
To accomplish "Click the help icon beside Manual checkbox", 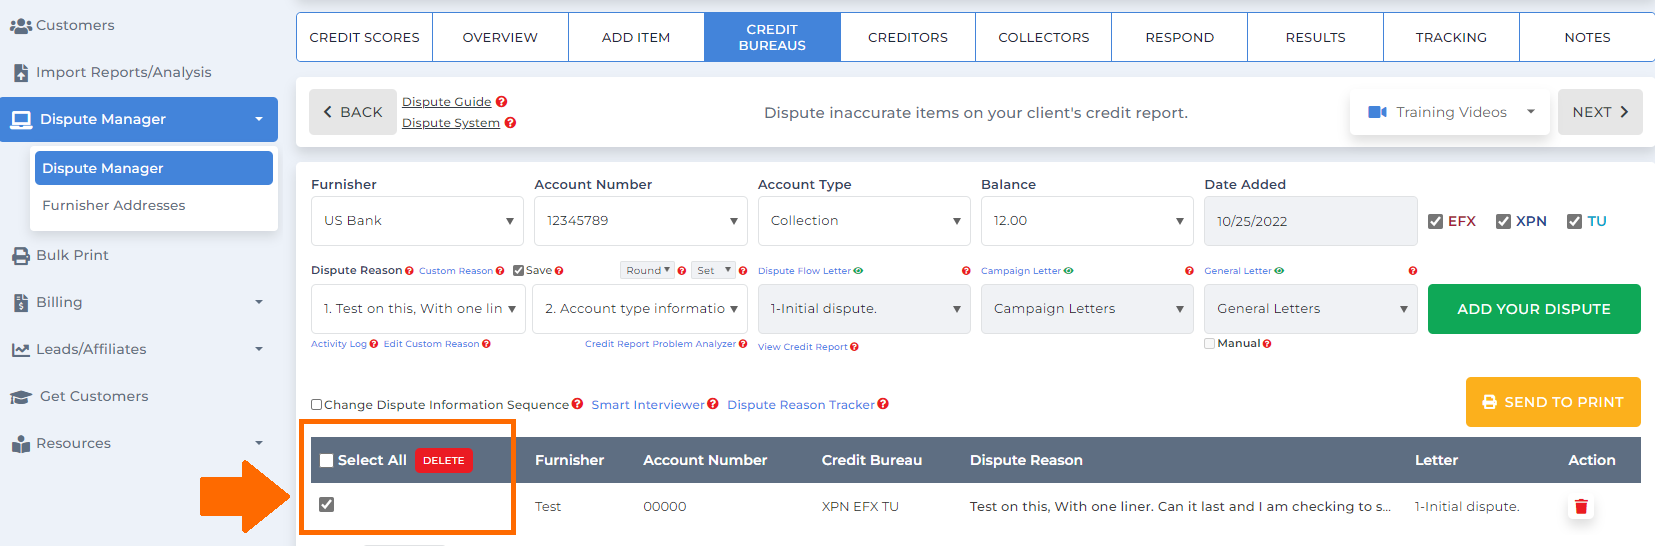I will point(1267,344).
